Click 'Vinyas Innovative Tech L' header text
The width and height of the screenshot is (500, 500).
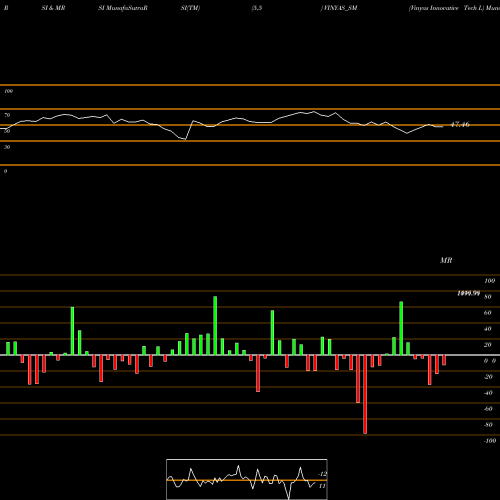[x=446, y=8]
